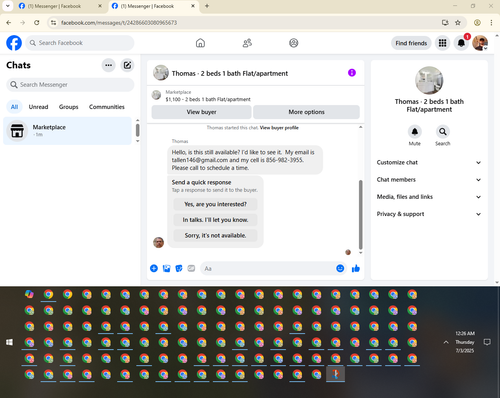Go back with the browser arrow
This screenshot has width=500, height=398.
click(9, 23)
